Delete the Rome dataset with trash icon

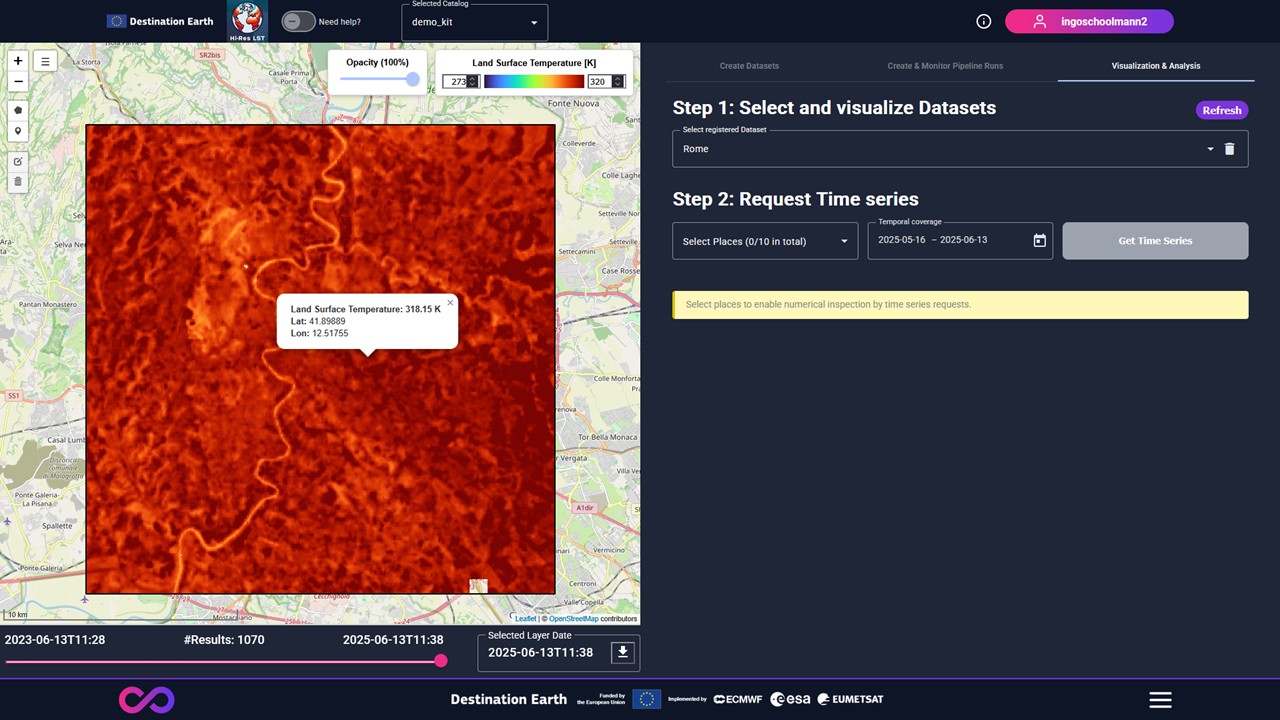pos(1230,149)
